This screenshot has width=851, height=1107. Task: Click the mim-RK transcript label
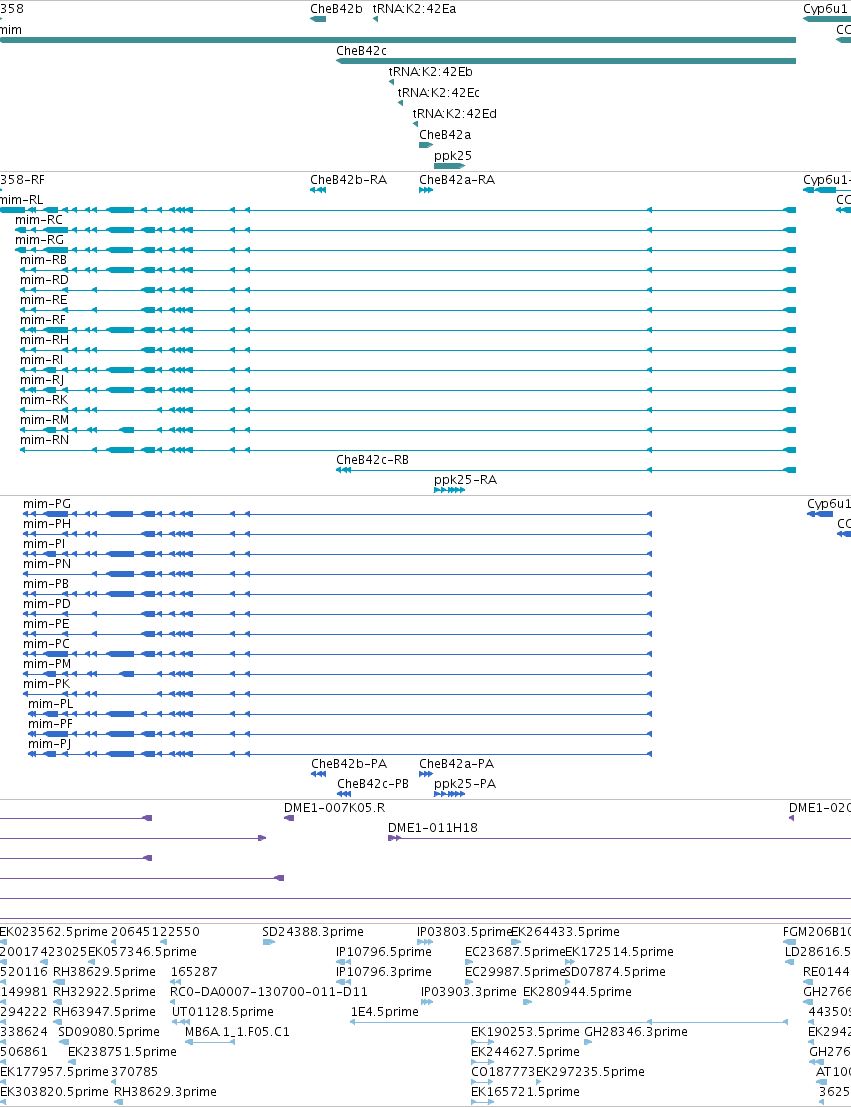click(44, 400)
